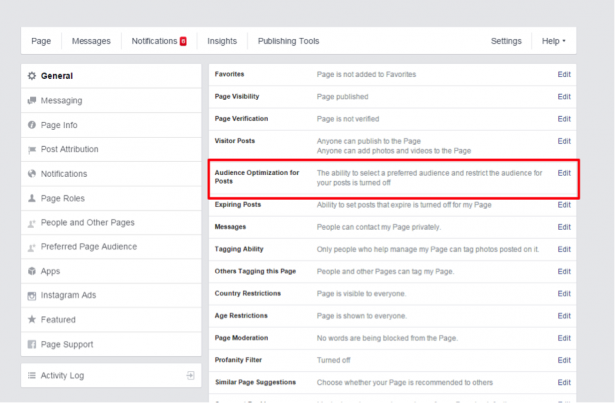The height and width of the screenshot is (403, 615).
Task: Open the Insights tab
Action: click(x=222, y=41)
